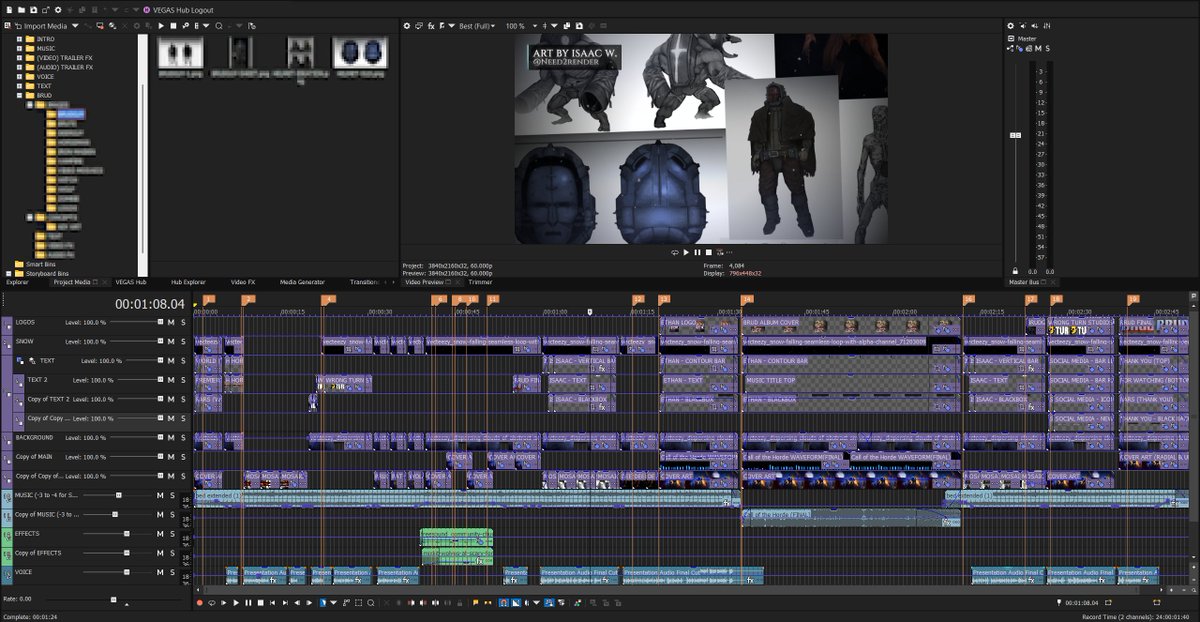Click the save snapshot to file icon

579,26
